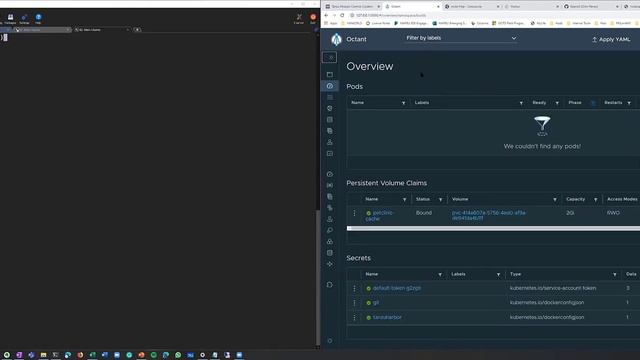
Task: Open actions menu for git secret row
Action: 354,303
